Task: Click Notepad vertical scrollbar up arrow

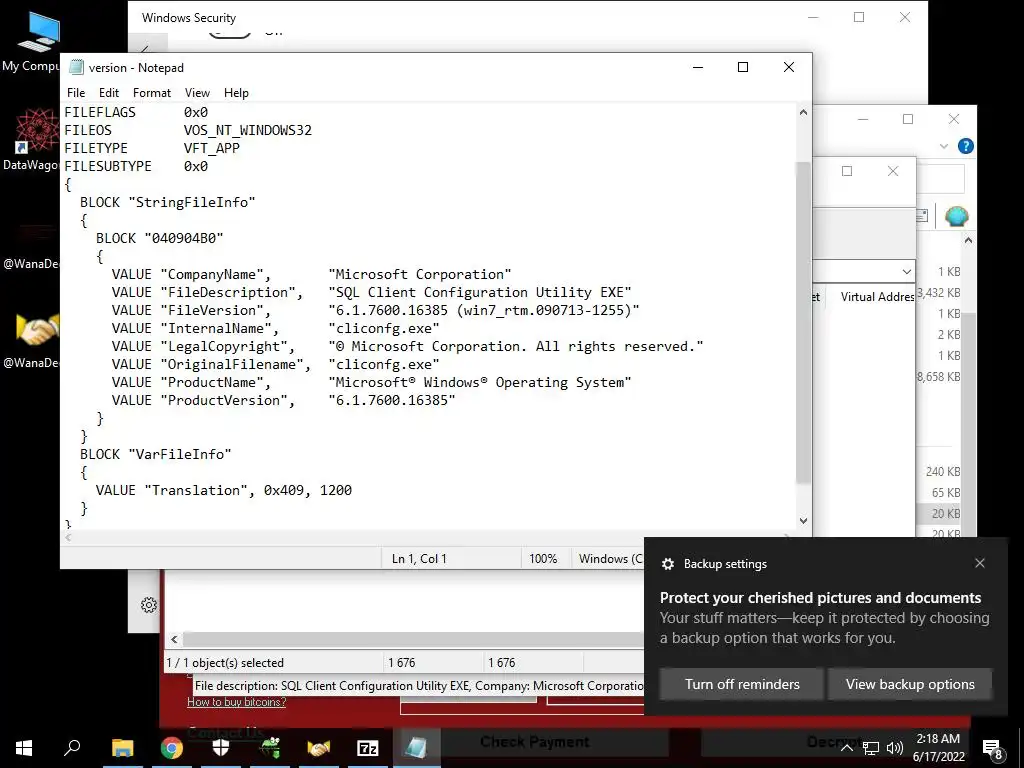Action: click(803, 112)
